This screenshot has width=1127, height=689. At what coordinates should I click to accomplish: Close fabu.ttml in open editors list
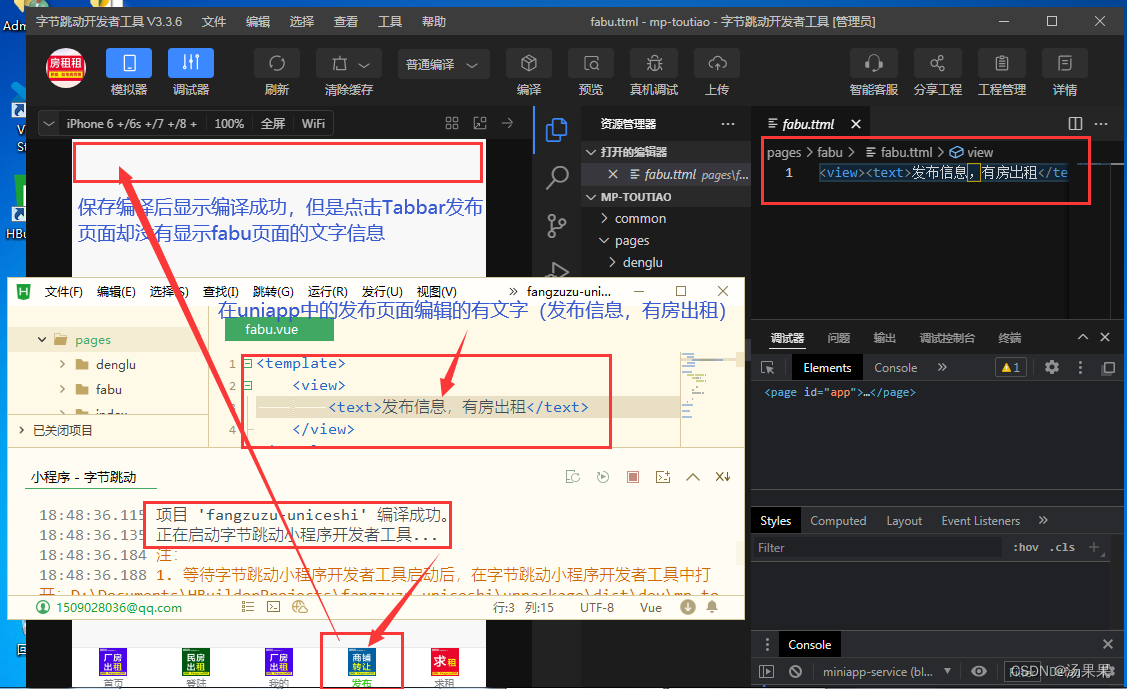pos(612,174)
